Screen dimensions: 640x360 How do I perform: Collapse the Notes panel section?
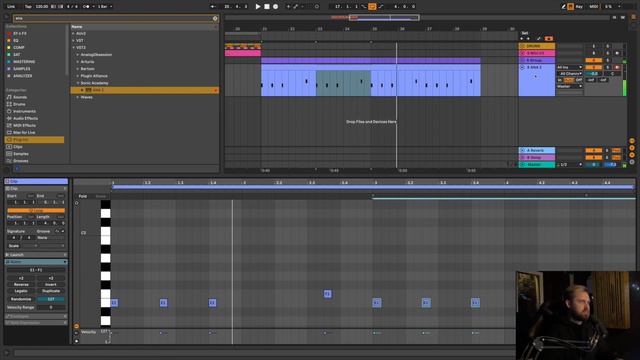[x=65, y=262]
